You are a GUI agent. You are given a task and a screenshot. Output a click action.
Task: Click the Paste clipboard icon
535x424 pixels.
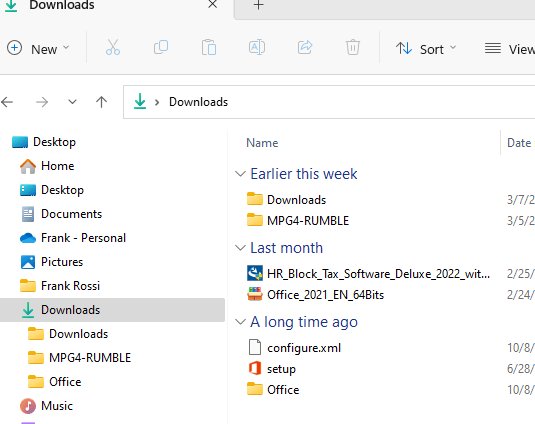tap(209, 47)
